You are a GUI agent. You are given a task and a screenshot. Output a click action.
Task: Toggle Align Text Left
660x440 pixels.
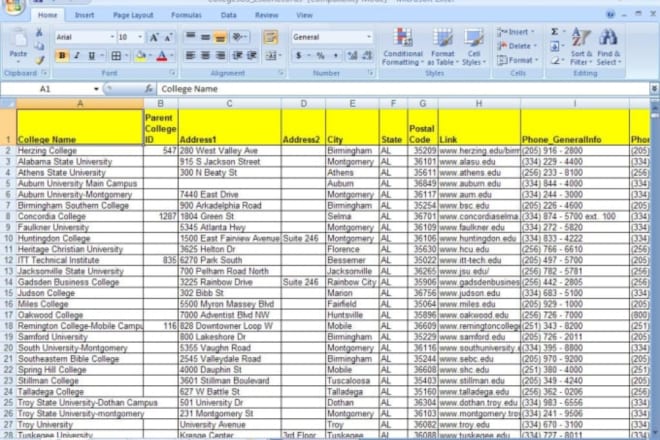click(x=190, y=55)
